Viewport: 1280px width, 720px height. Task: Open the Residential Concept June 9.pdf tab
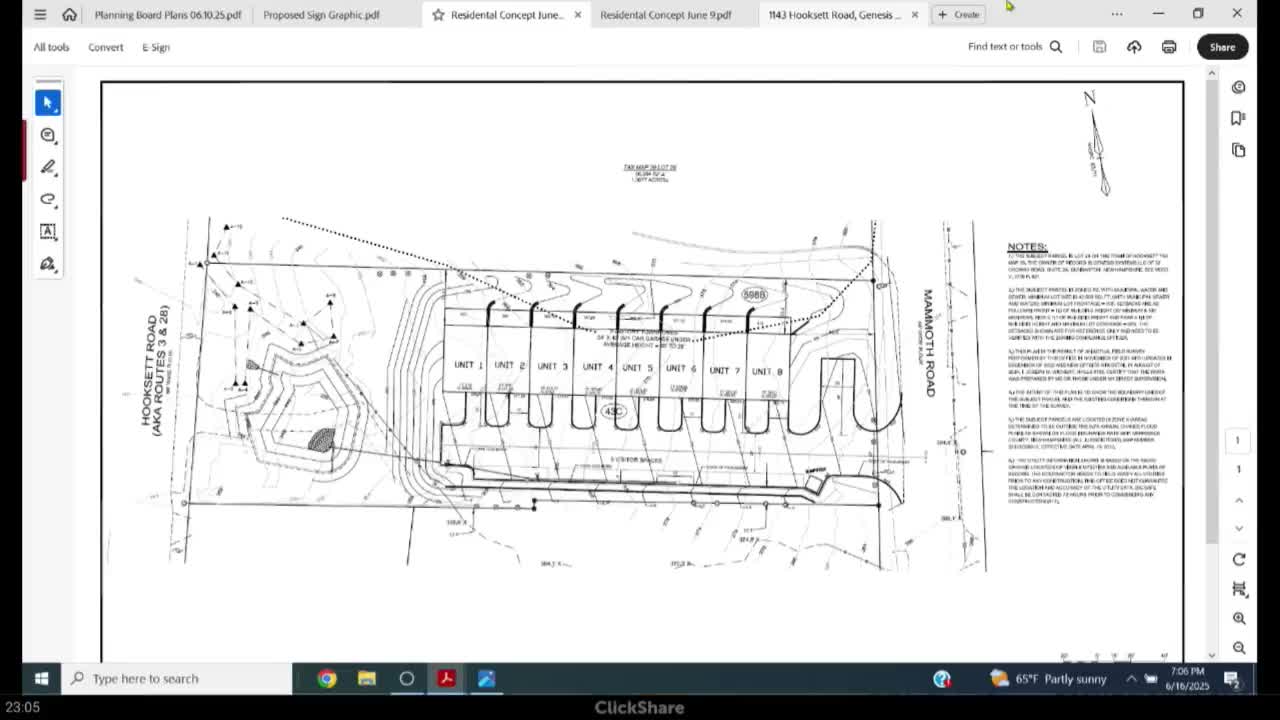pyautogui.click(x=666, y=15)
